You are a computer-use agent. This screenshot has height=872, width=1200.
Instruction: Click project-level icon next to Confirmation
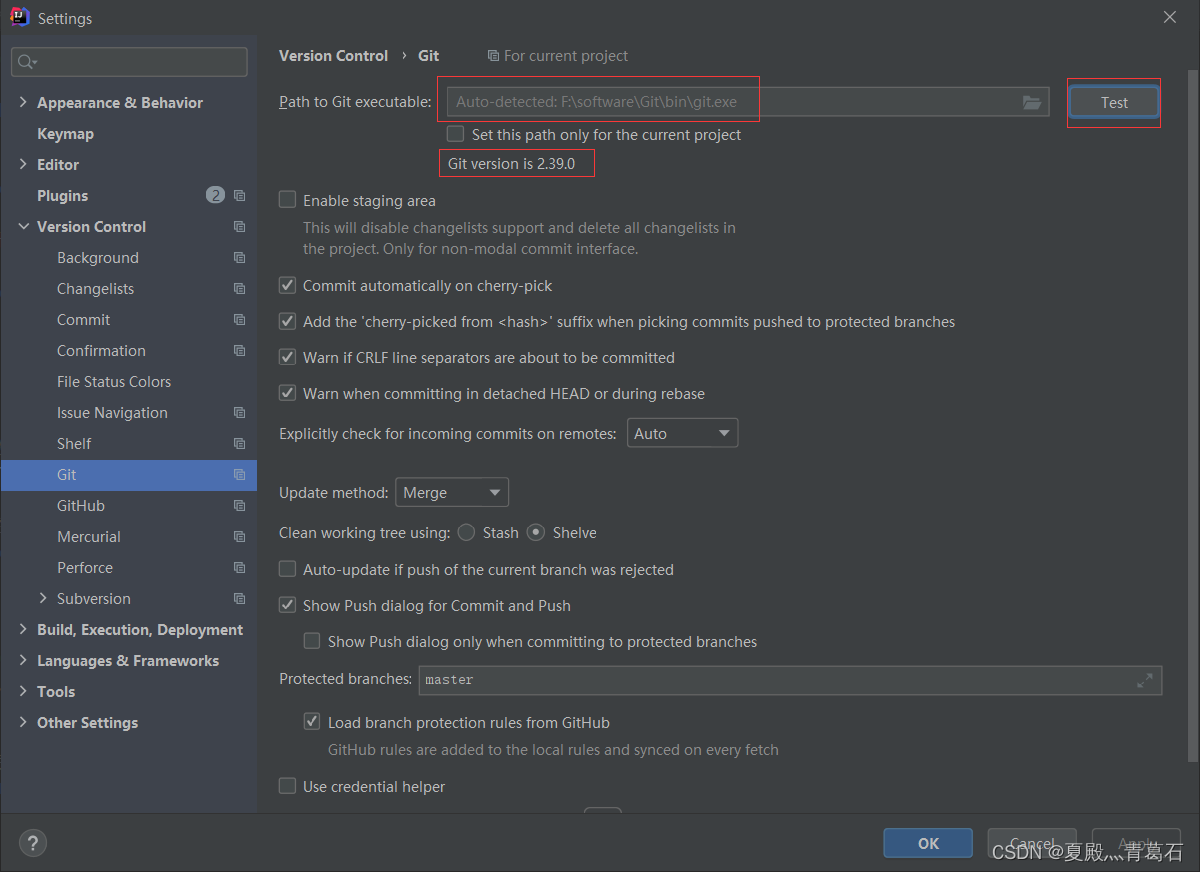[x=239, y=351]
